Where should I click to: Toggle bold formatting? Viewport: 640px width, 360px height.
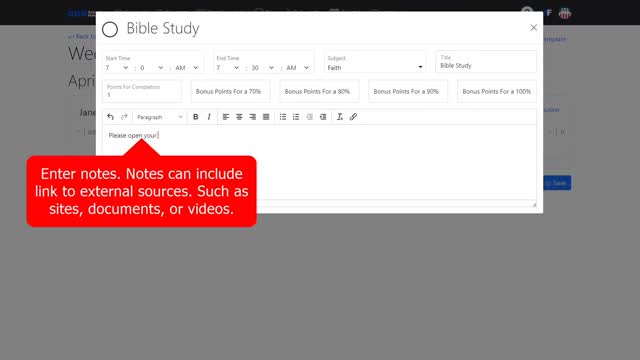[x=196, y=117]
